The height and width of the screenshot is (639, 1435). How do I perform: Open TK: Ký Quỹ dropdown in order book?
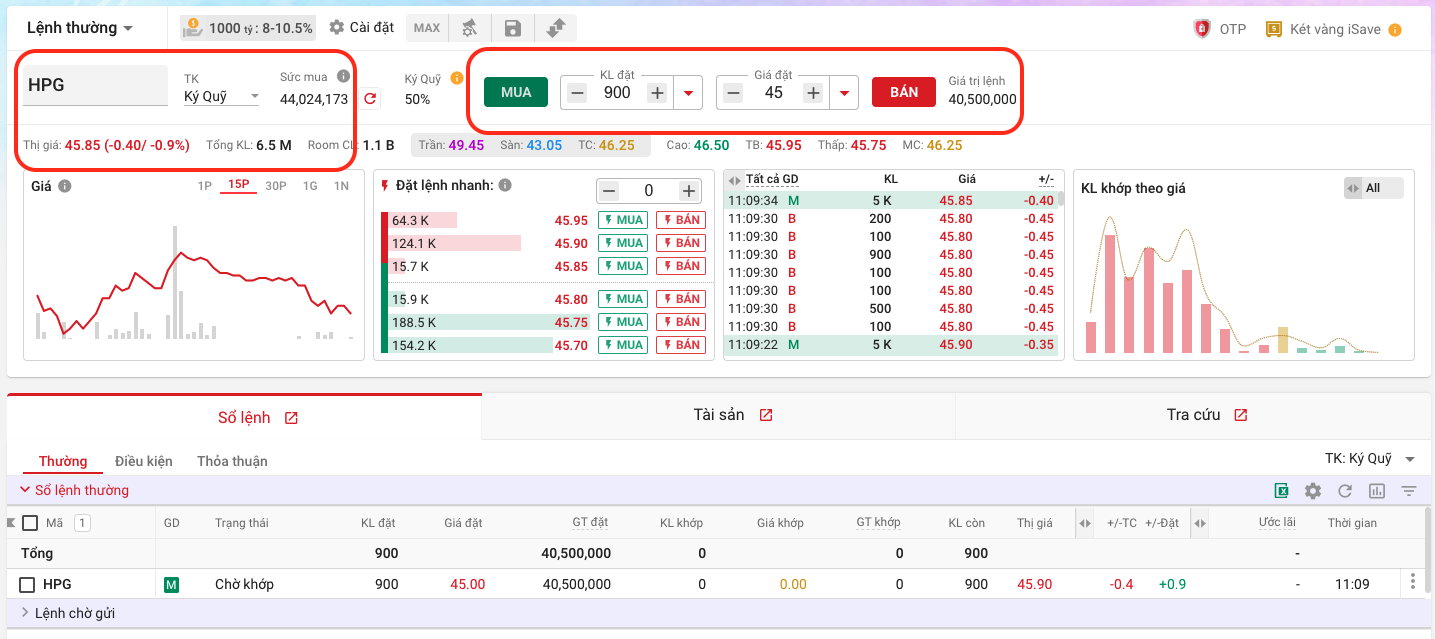click(x=1370, y=459)
